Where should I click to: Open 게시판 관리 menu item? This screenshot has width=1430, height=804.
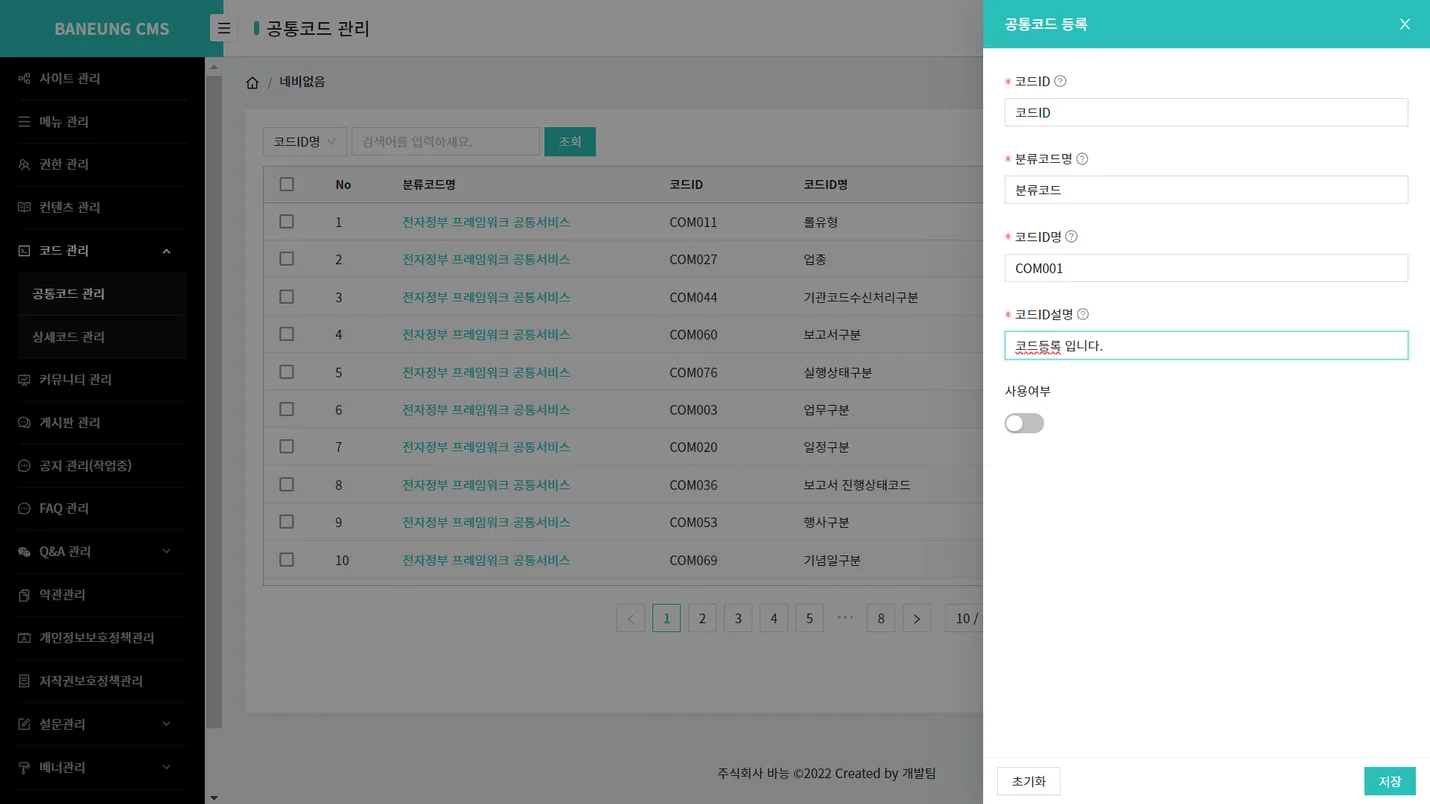click(x=102, y=422)
